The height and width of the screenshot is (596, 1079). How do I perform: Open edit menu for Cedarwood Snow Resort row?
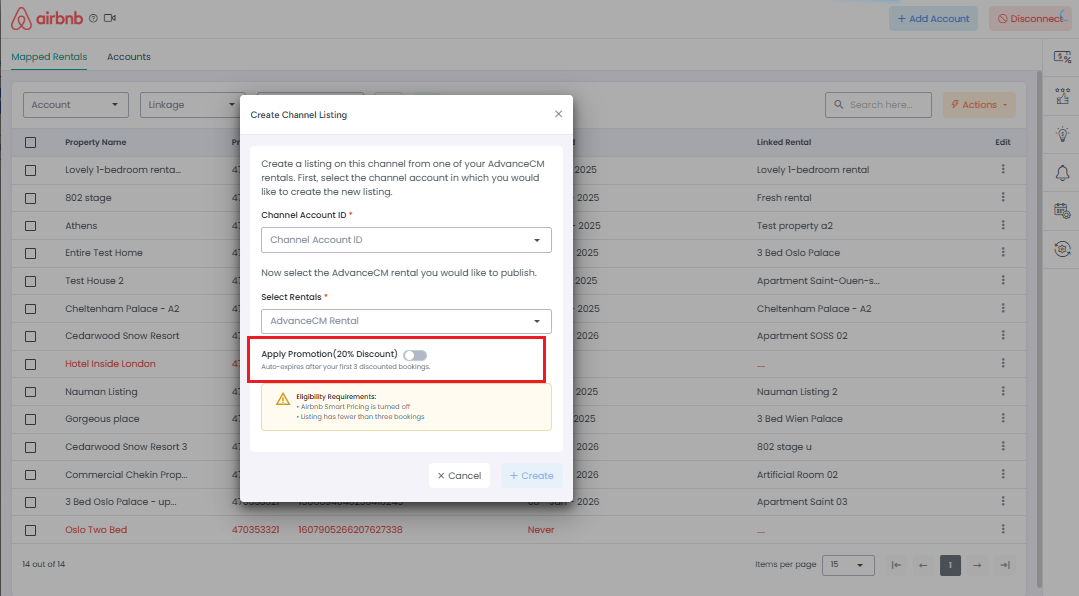point(1003,335)
